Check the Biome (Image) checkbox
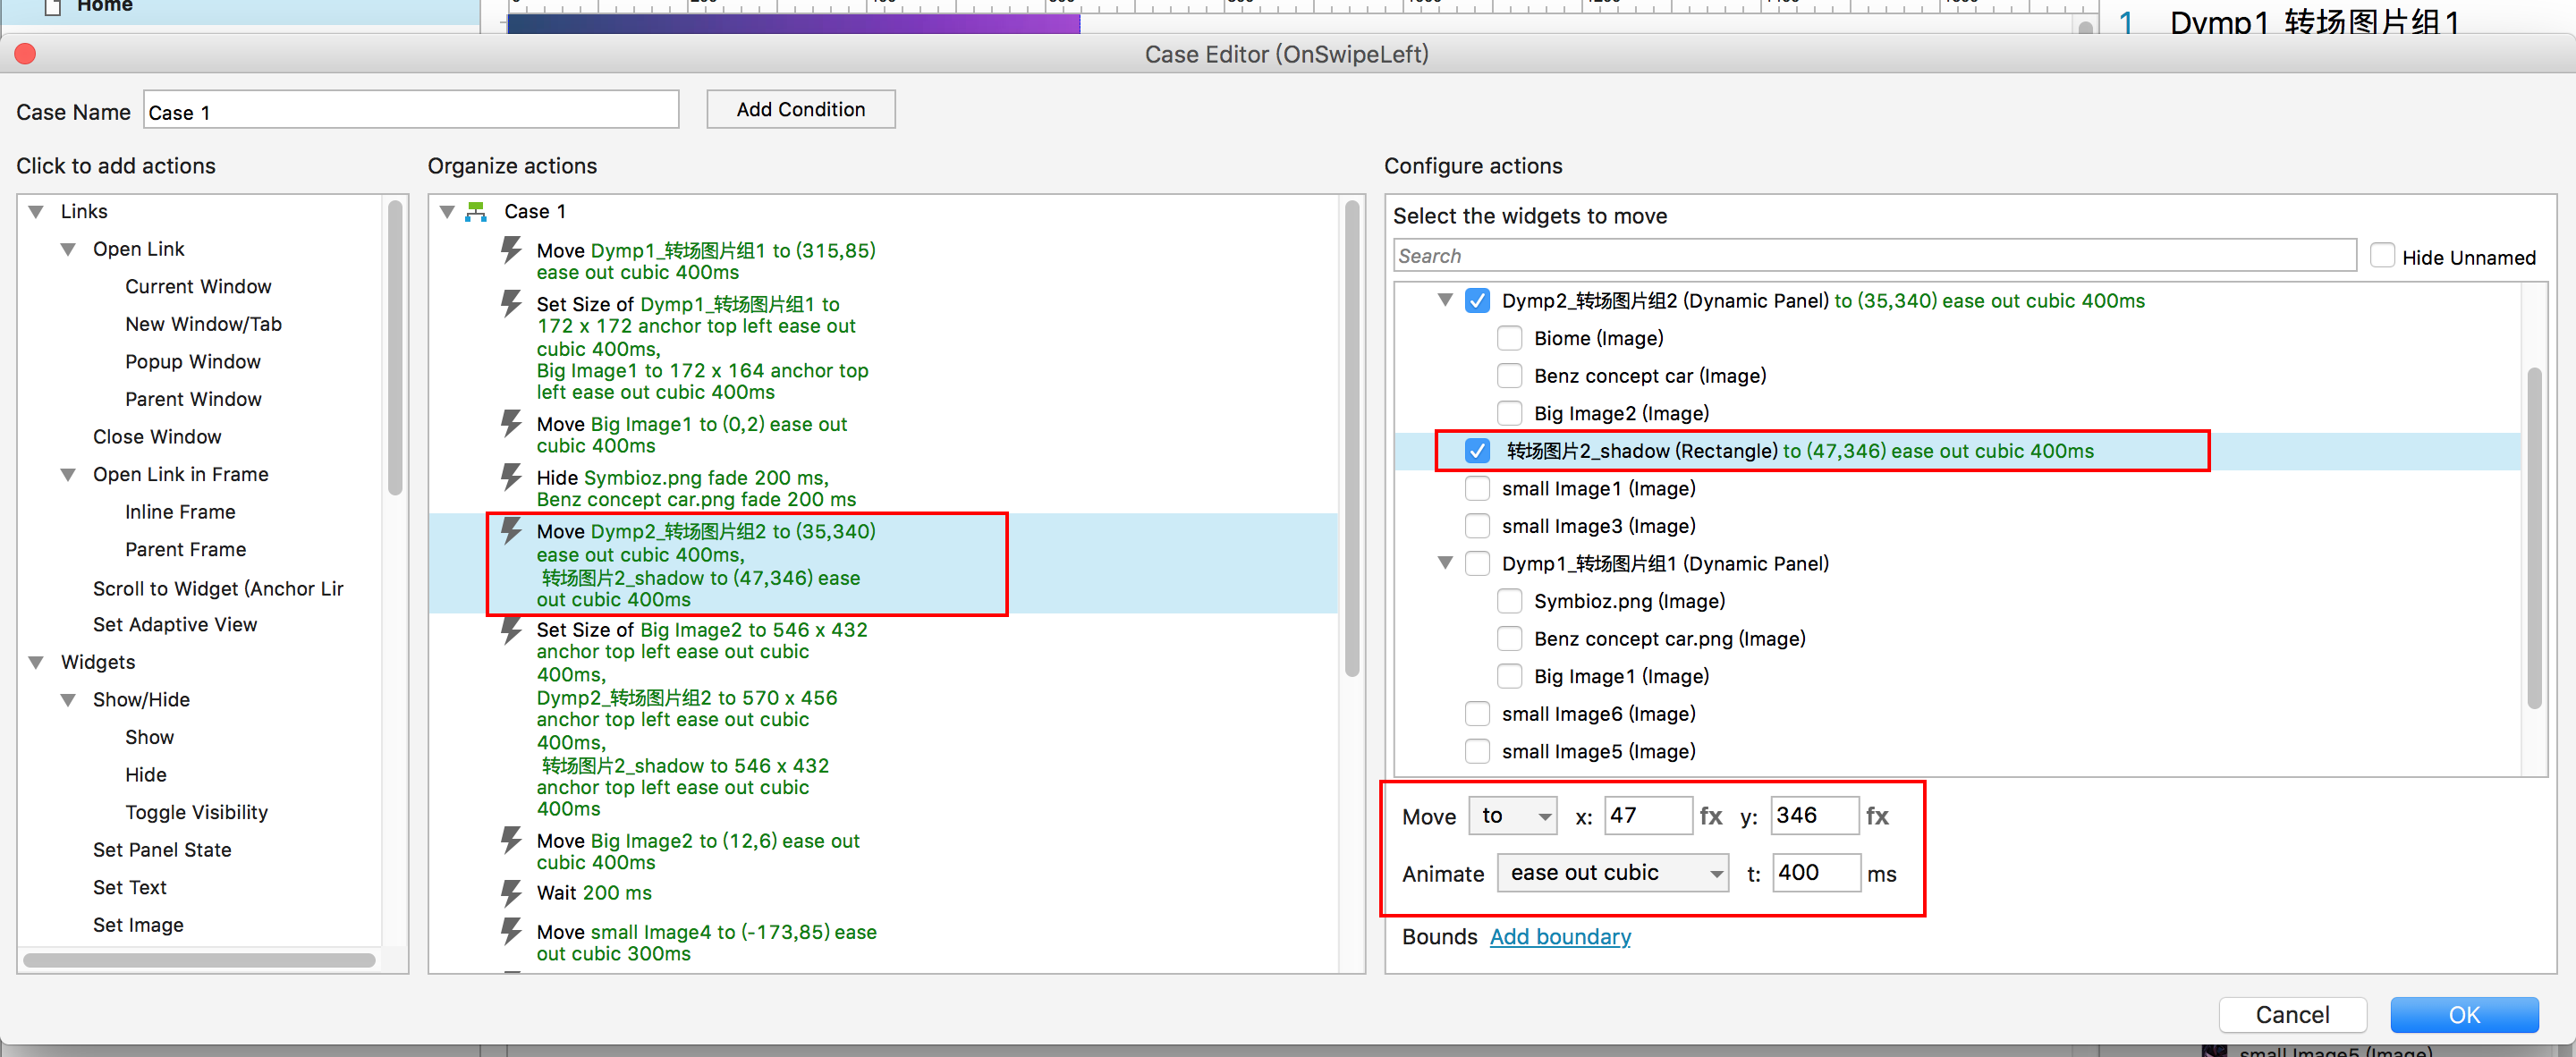 tap(1509, 338)
